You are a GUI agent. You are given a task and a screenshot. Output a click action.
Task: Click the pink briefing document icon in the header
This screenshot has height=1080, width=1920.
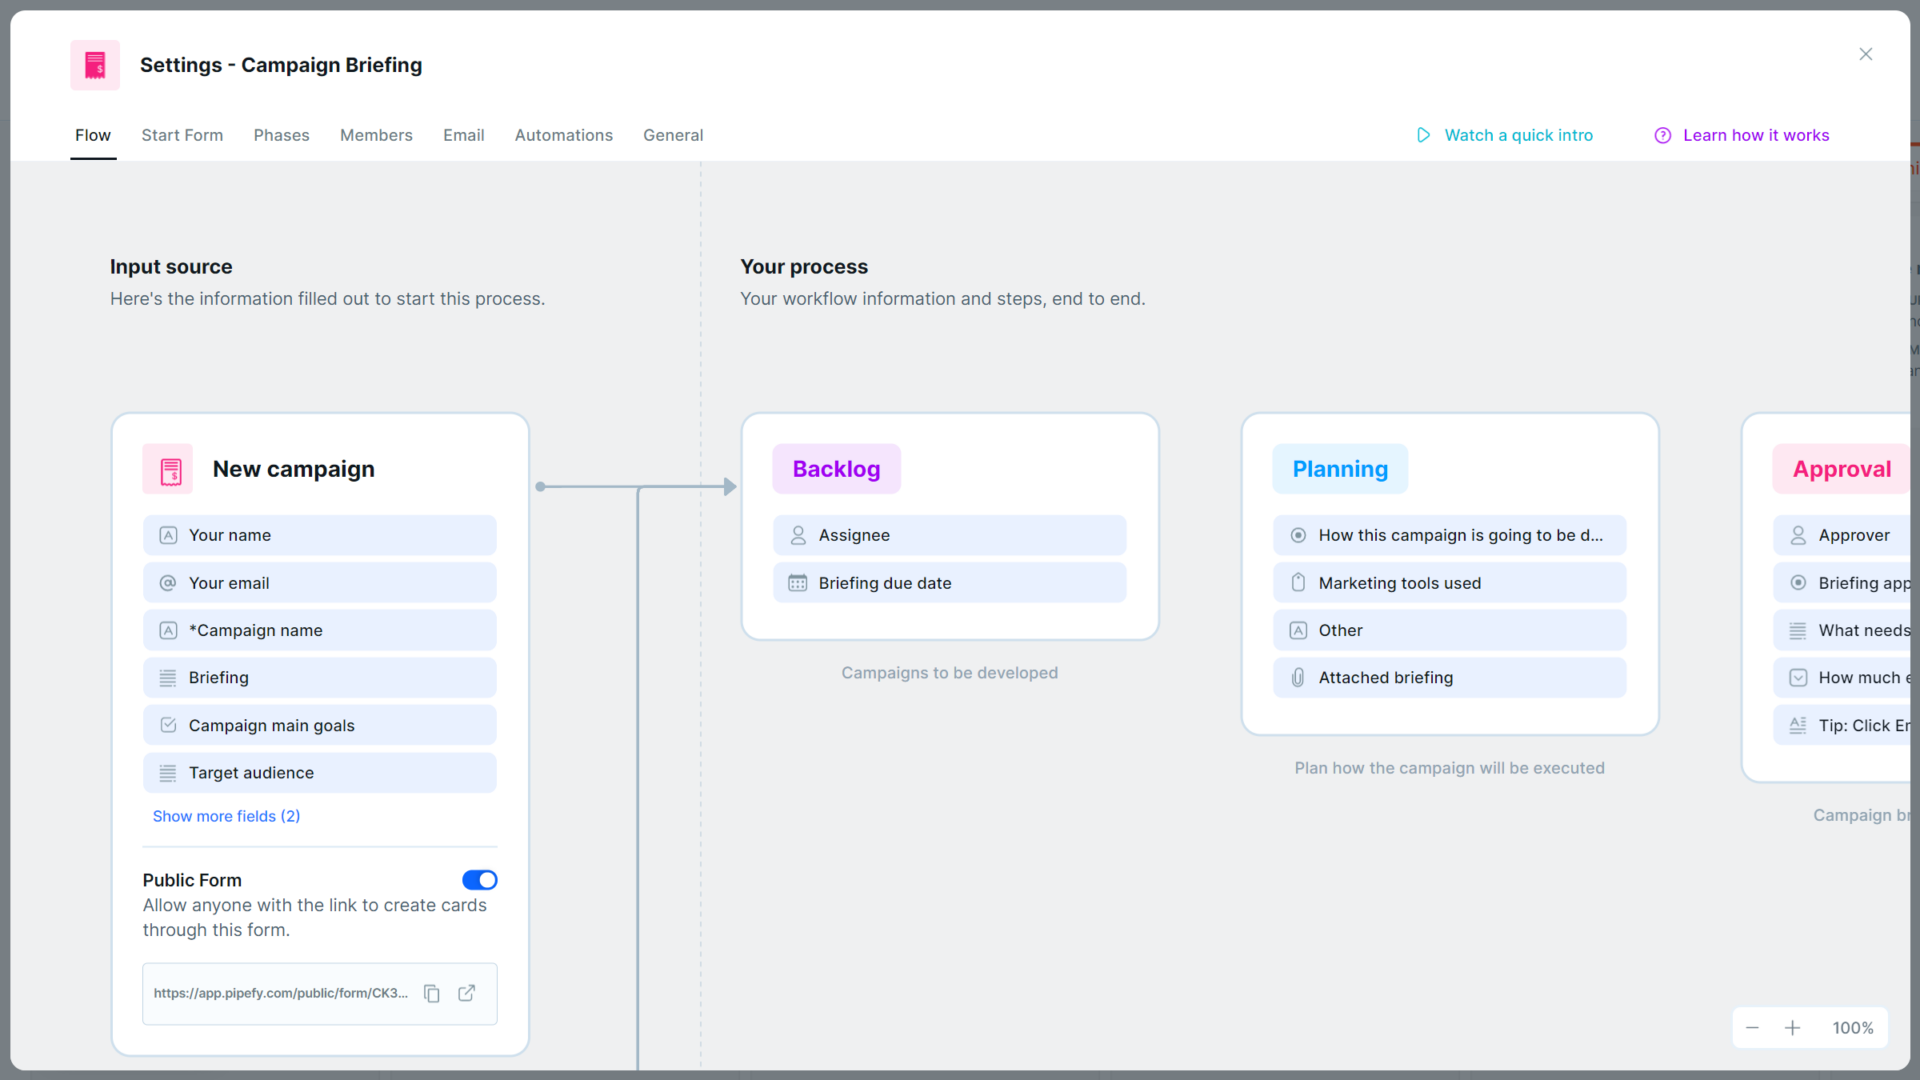pos(95,64)
